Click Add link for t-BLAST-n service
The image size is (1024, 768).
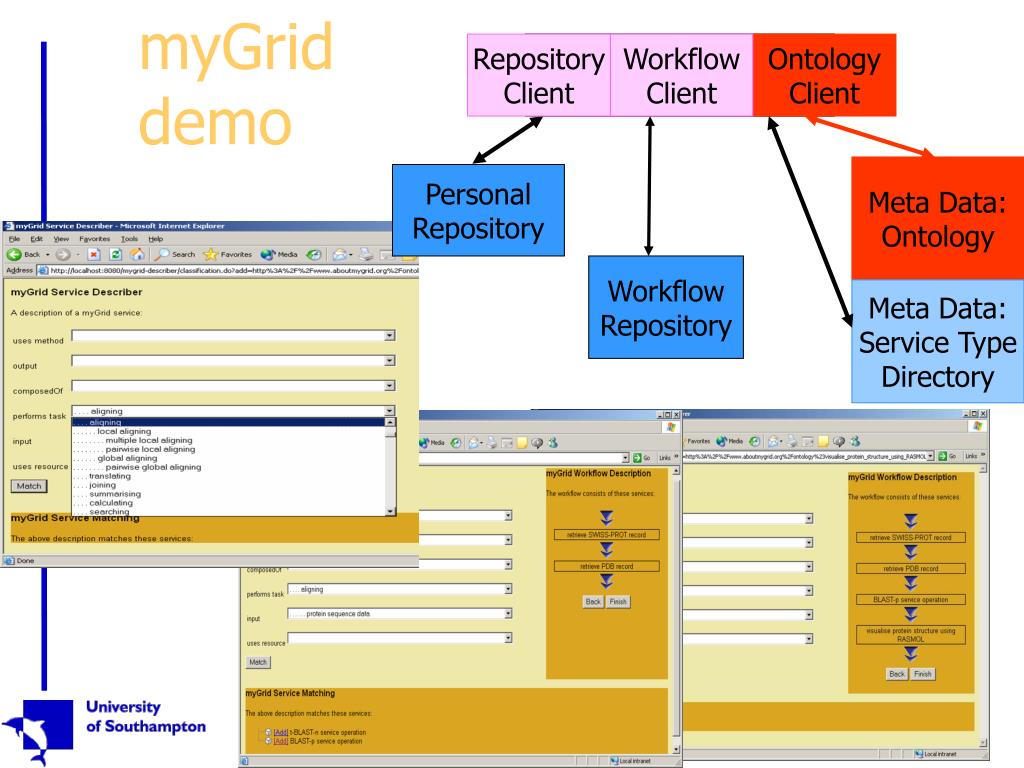tap(281, 733)
